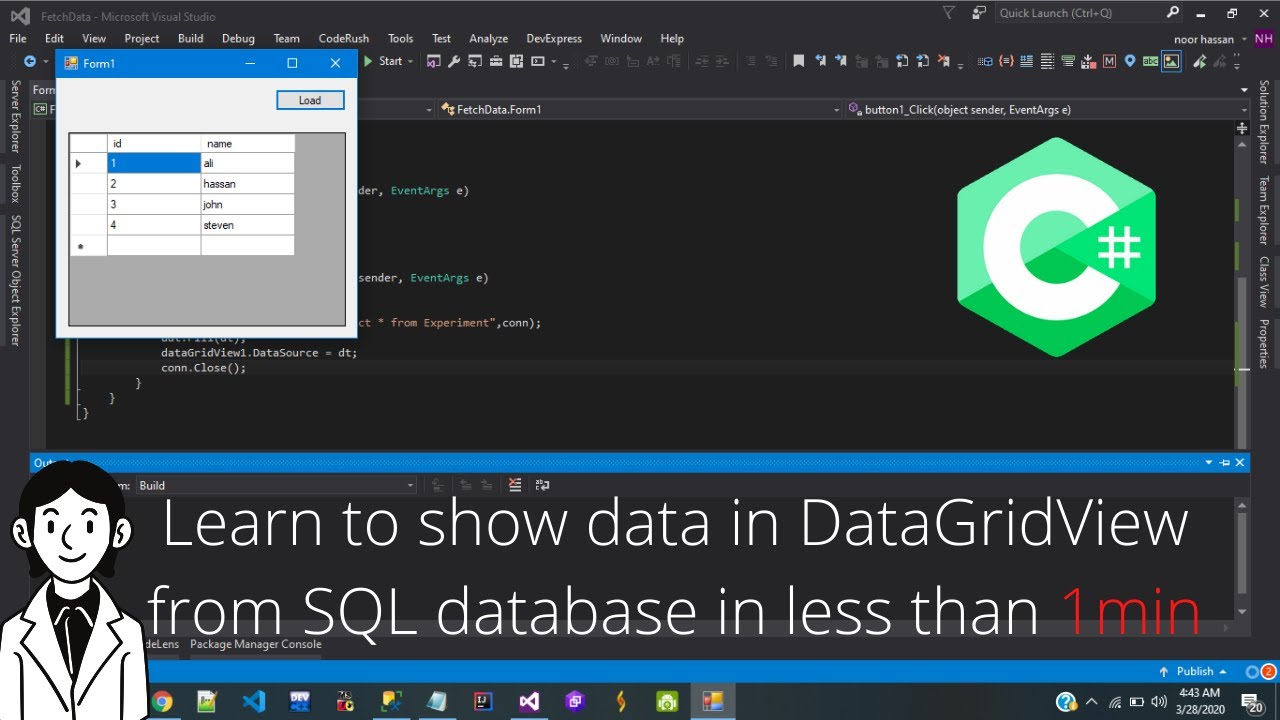
Task: Click the notifications filter funnel icon
Action: tap(949, 13)
